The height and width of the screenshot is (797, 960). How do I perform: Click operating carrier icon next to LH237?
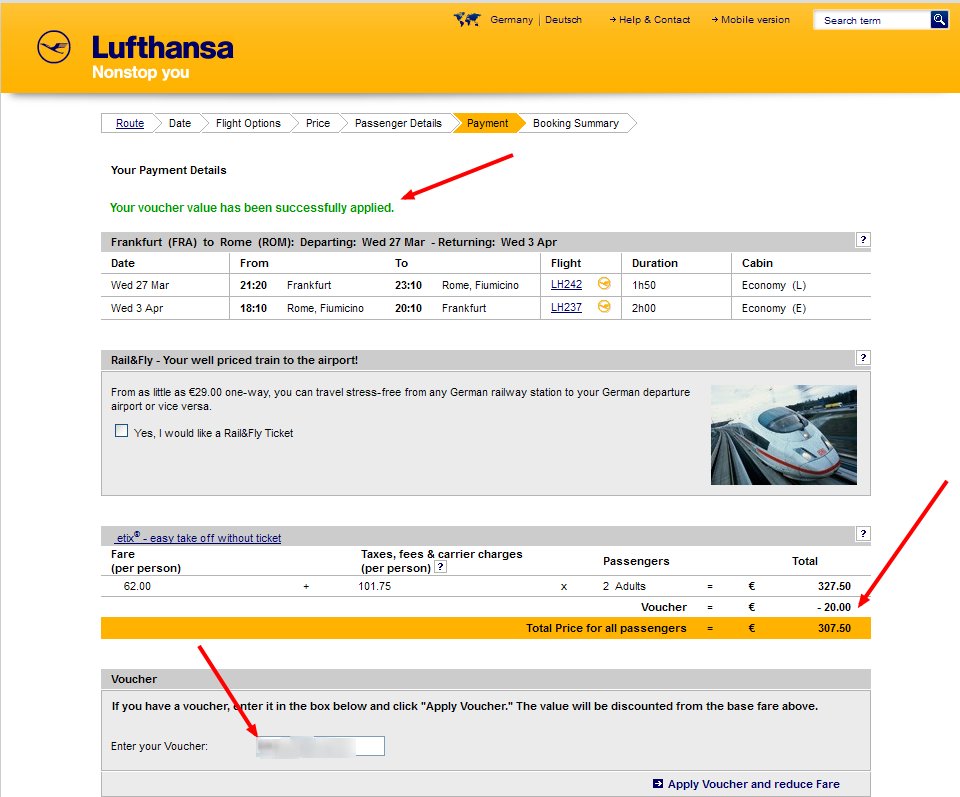[x=604, y=306]
